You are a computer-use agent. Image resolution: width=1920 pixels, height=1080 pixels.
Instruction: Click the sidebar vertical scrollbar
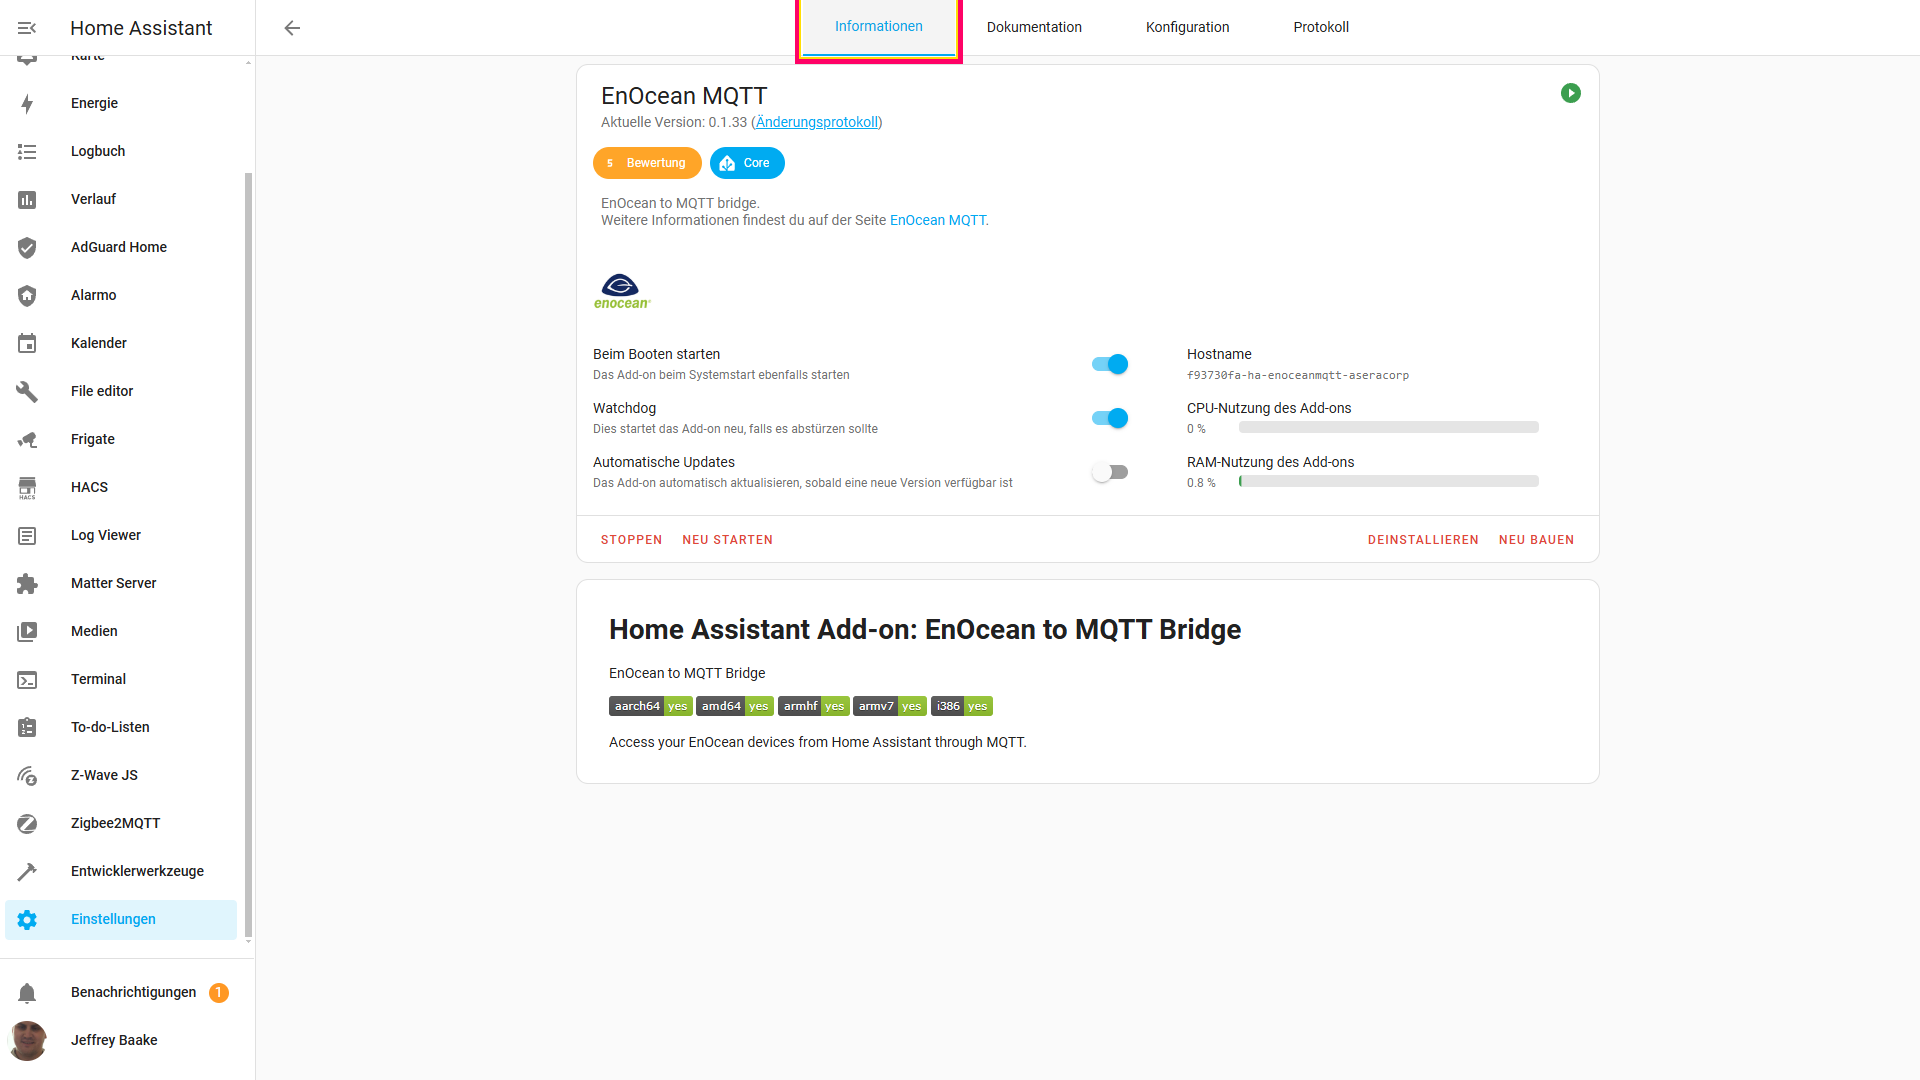[x=248, y=555]
